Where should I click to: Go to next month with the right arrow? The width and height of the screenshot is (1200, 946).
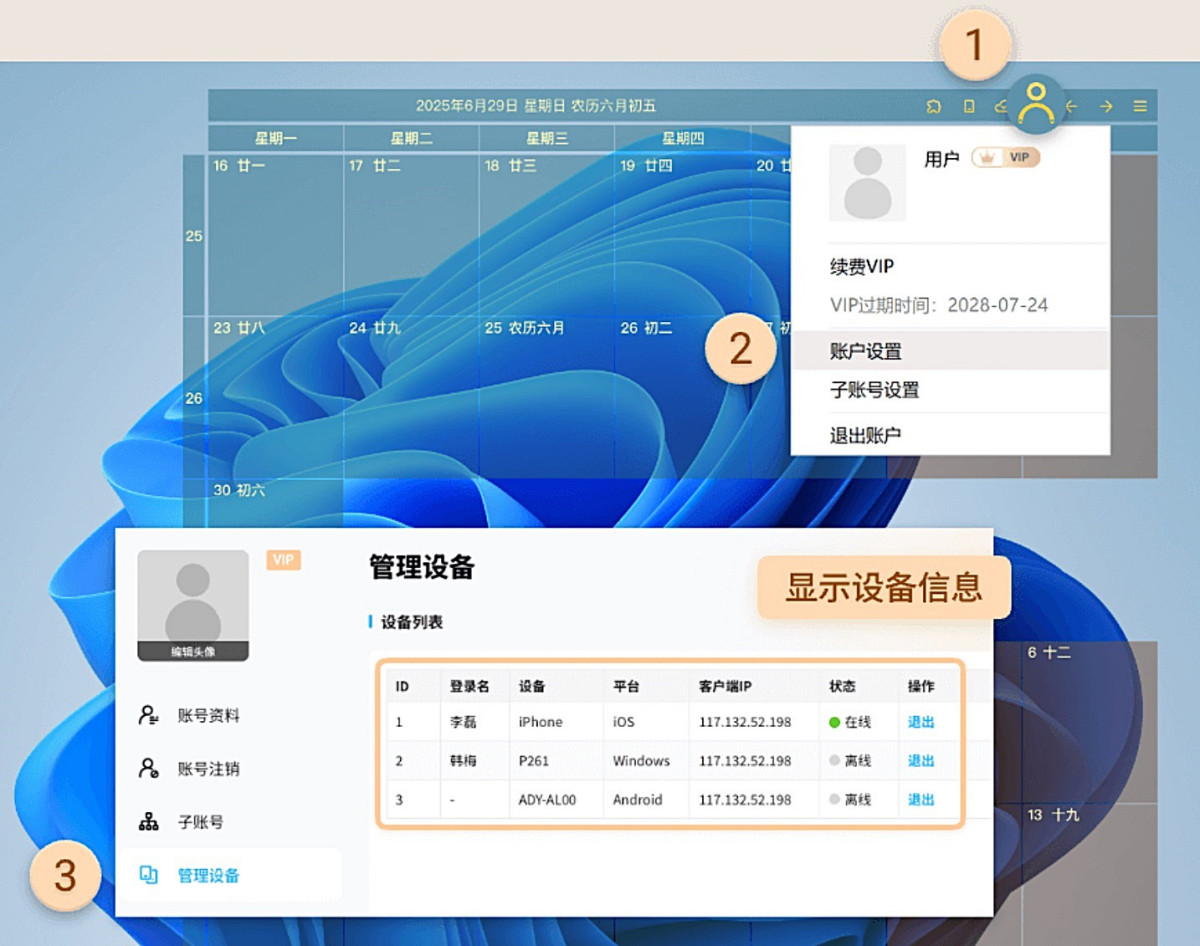click(1106, 105)
